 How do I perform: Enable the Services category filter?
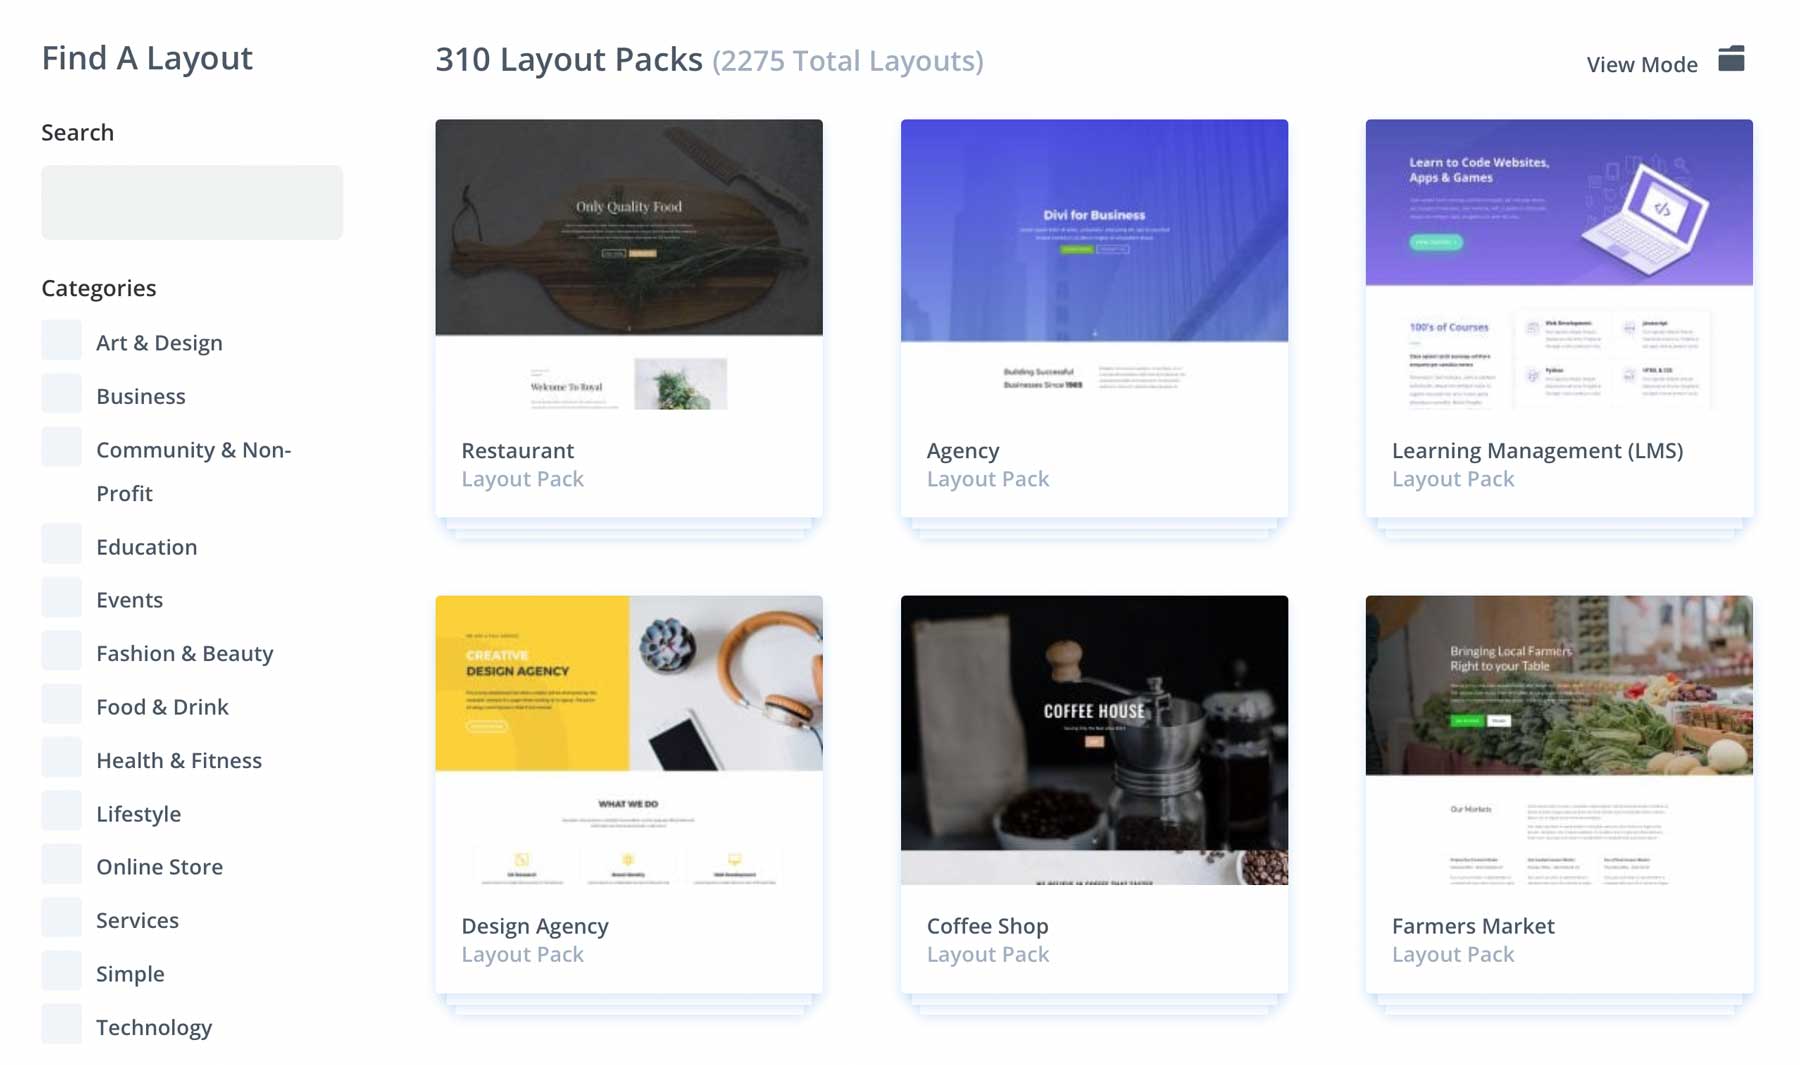(61, 917)
